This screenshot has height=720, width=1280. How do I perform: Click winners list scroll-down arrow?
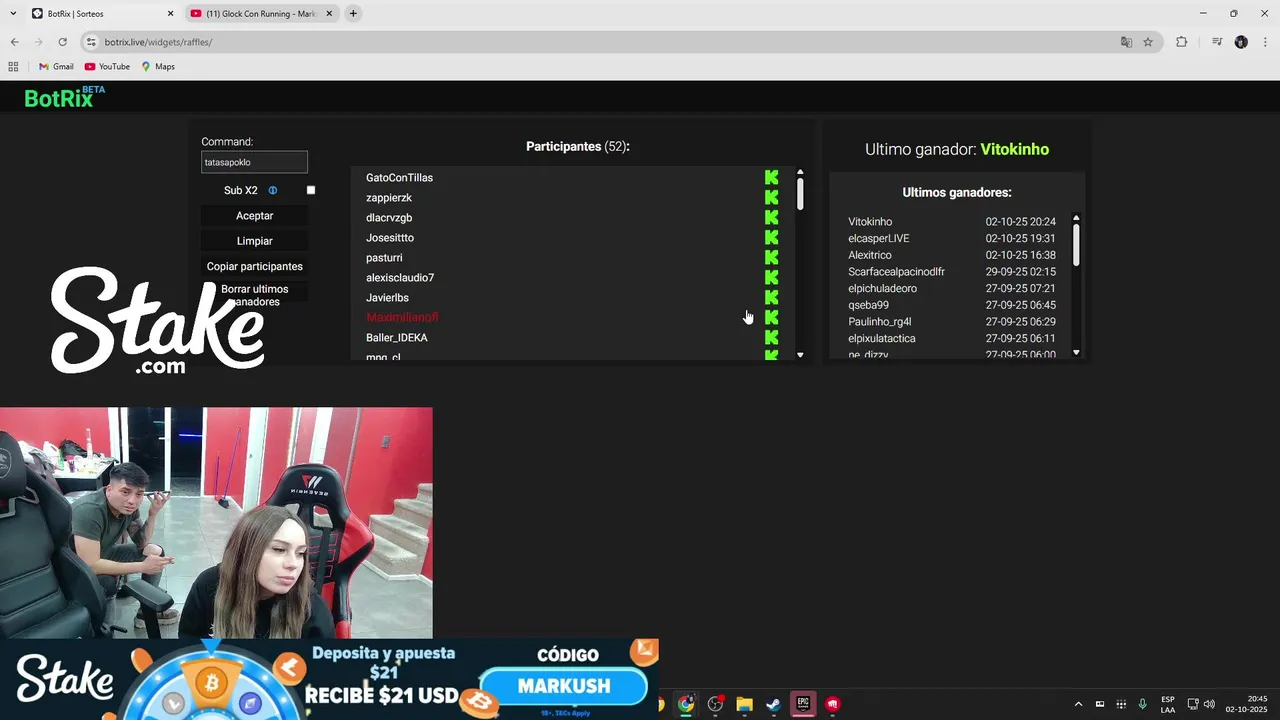1076,352
